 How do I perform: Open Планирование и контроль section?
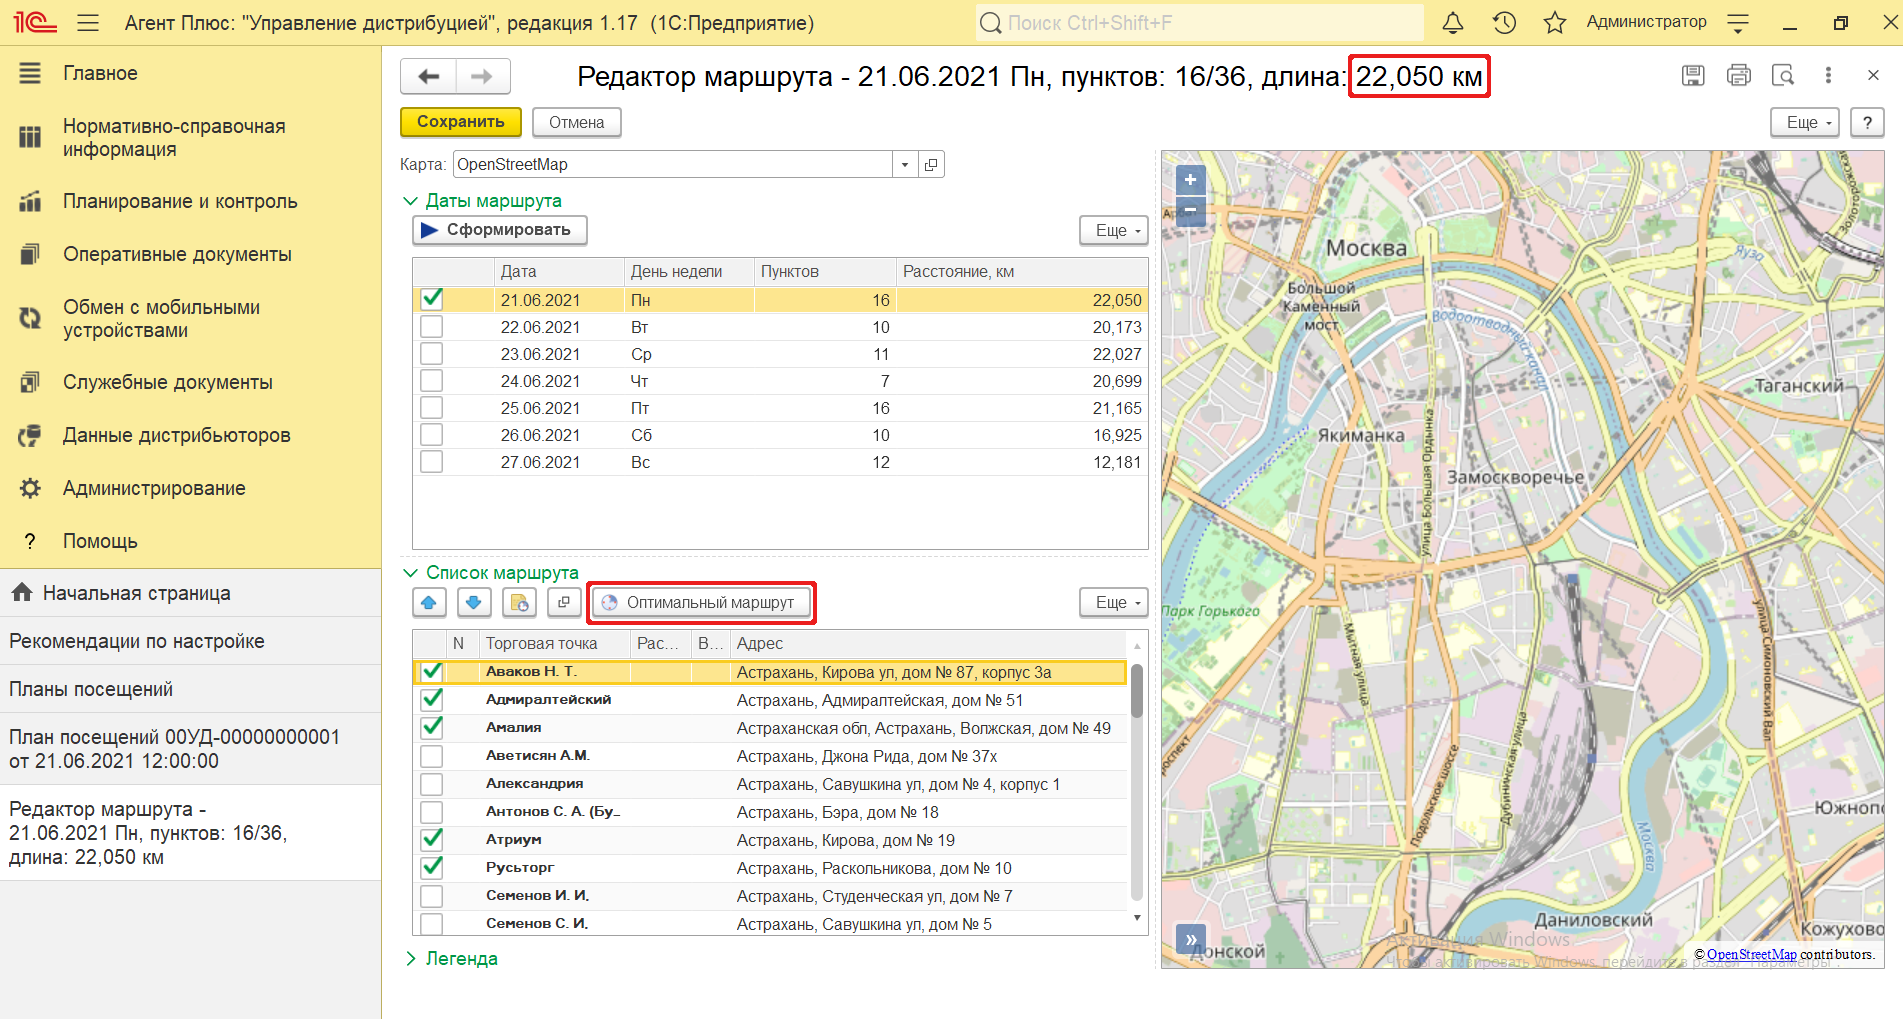(x=180, y=201)
